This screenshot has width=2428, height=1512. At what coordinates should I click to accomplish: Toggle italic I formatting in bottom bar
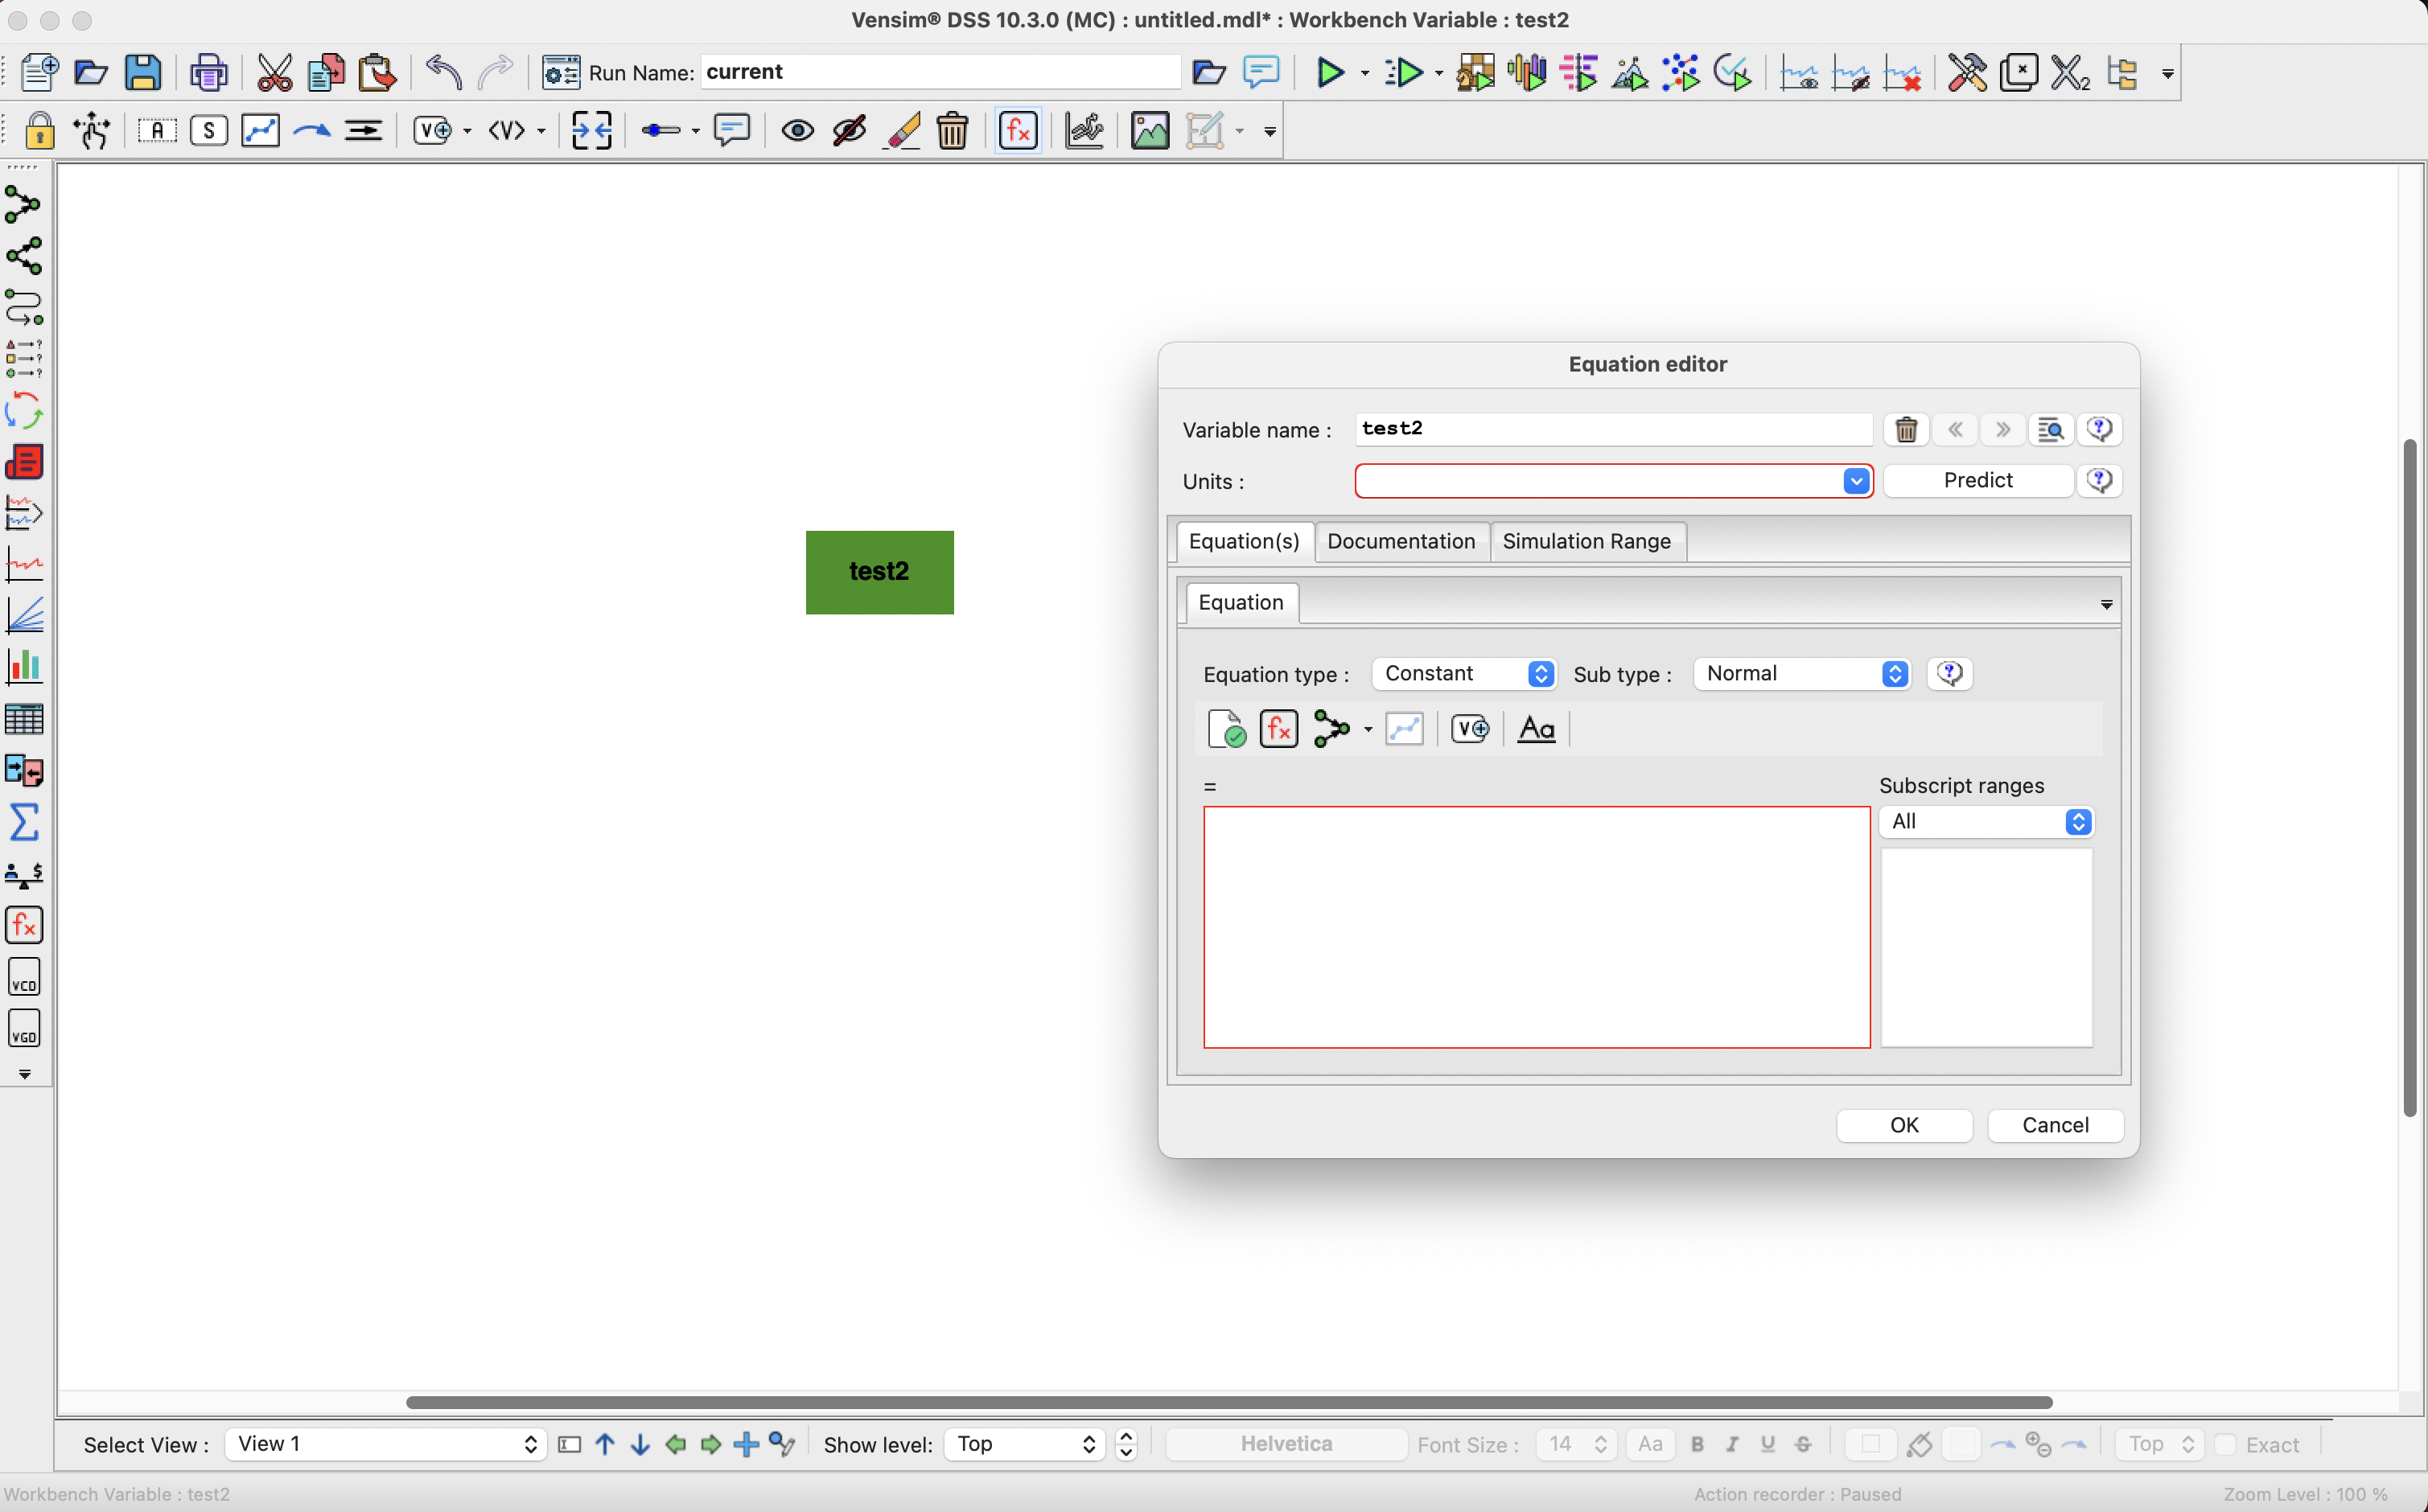pos(1732,1445)
